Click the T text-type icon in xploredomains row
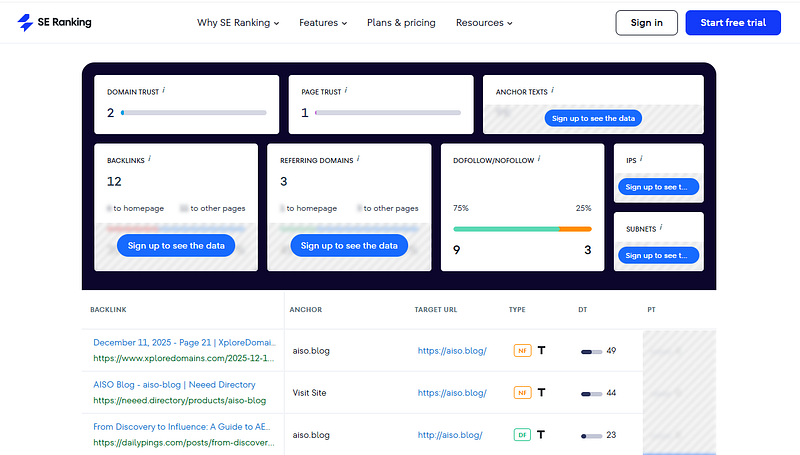Viewport: 800px width, 455px height. point(541,350)
